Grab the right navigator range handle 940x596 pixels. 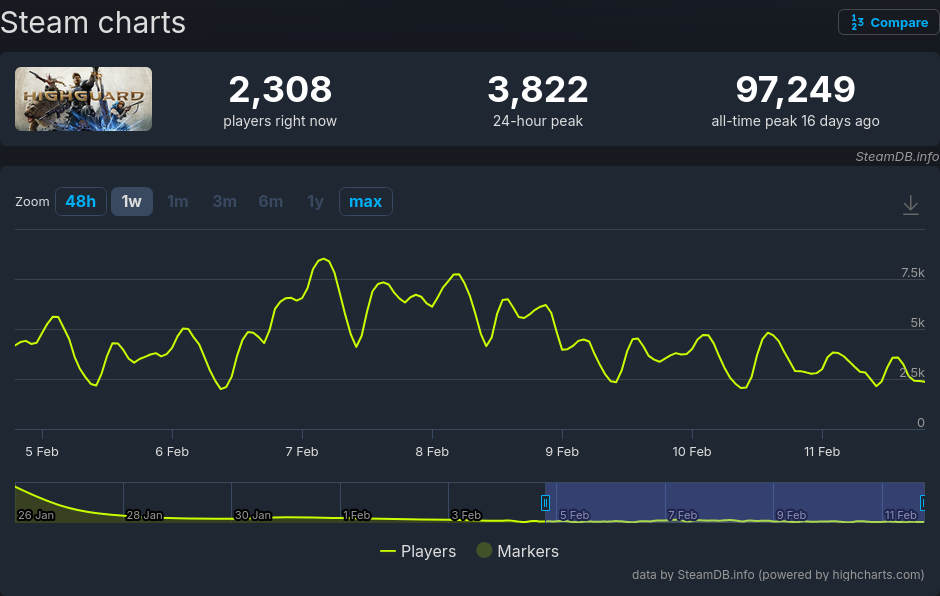pos(923,502)
